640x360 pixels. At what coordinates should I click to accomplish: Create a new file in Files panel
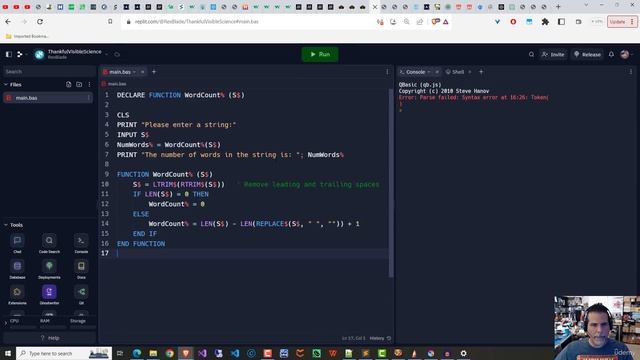coord(69,84)
